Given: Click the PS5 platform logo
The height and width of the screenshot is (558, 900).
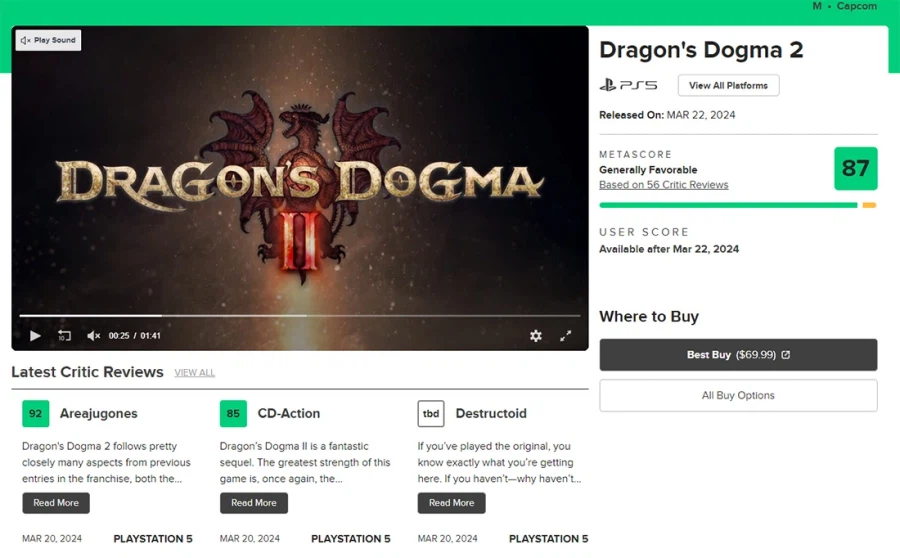Looking at the screenshot, I should tap(628, 86).
